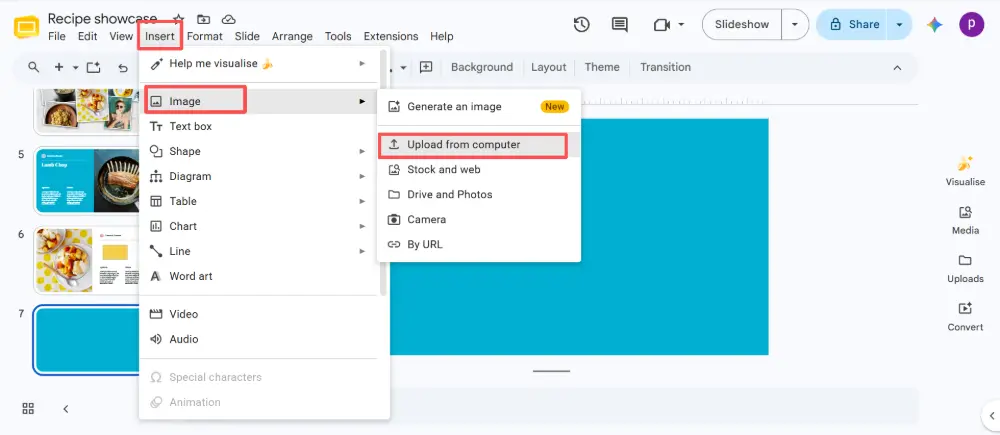Screen dimensions: 1000x435
Task: Expand the Shape submenu
Action: click(x=259, y=151)
